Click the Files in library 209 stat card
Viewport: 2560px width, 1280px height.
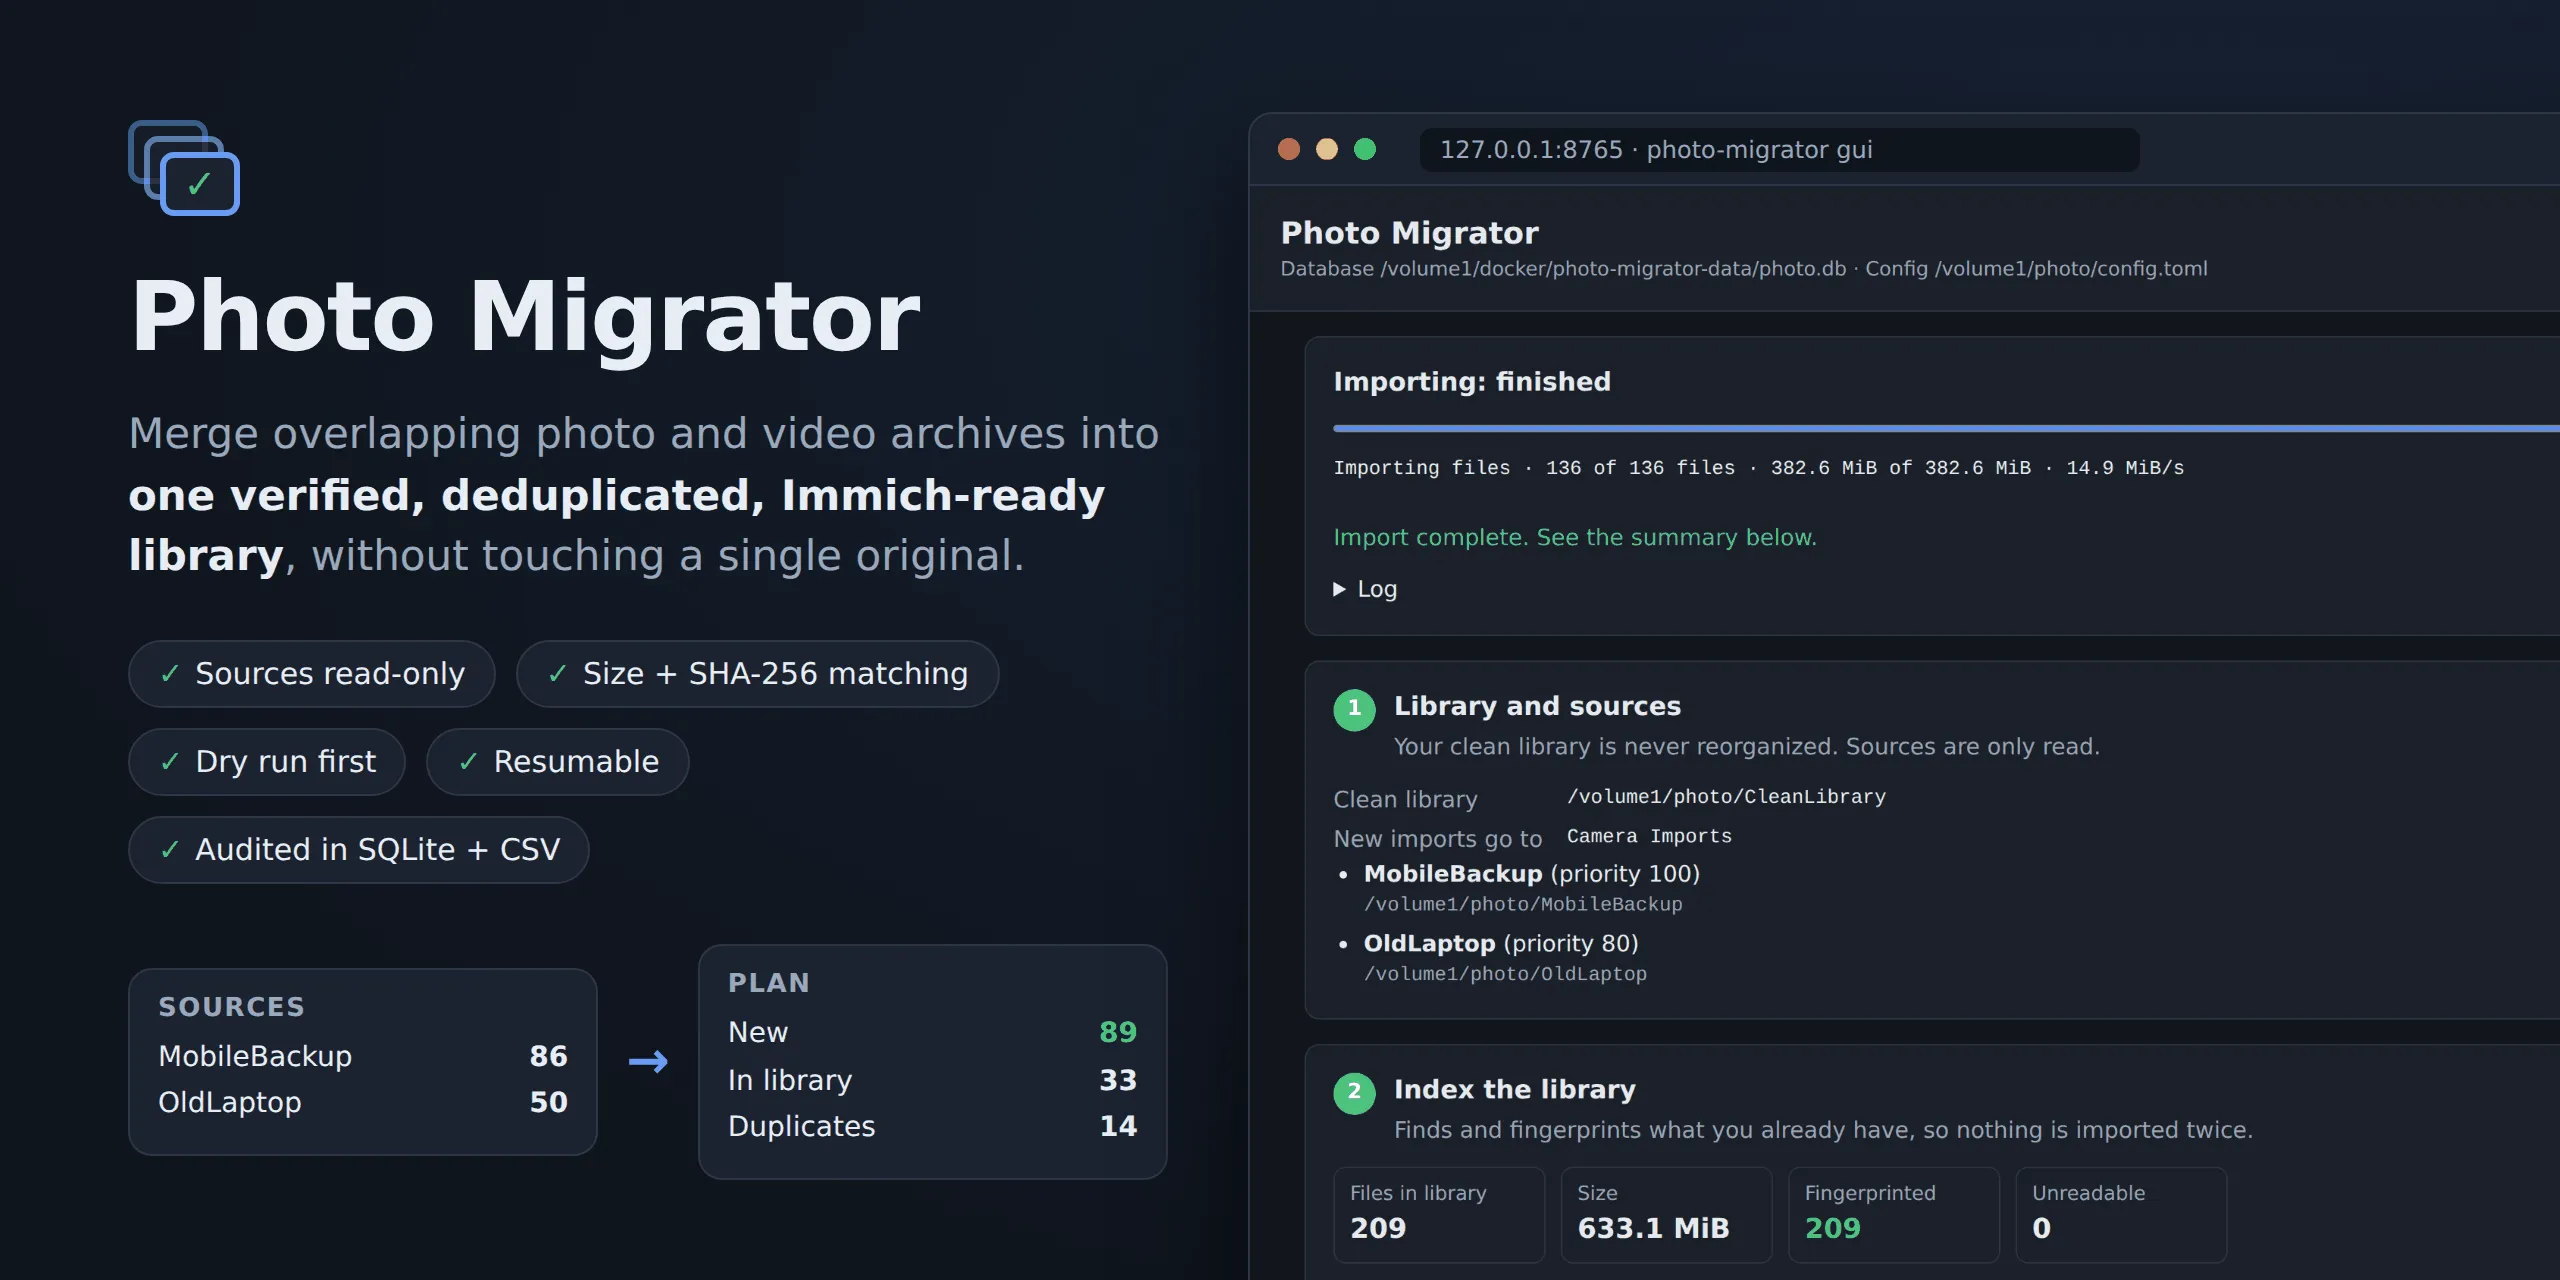coord(1439,1215)
